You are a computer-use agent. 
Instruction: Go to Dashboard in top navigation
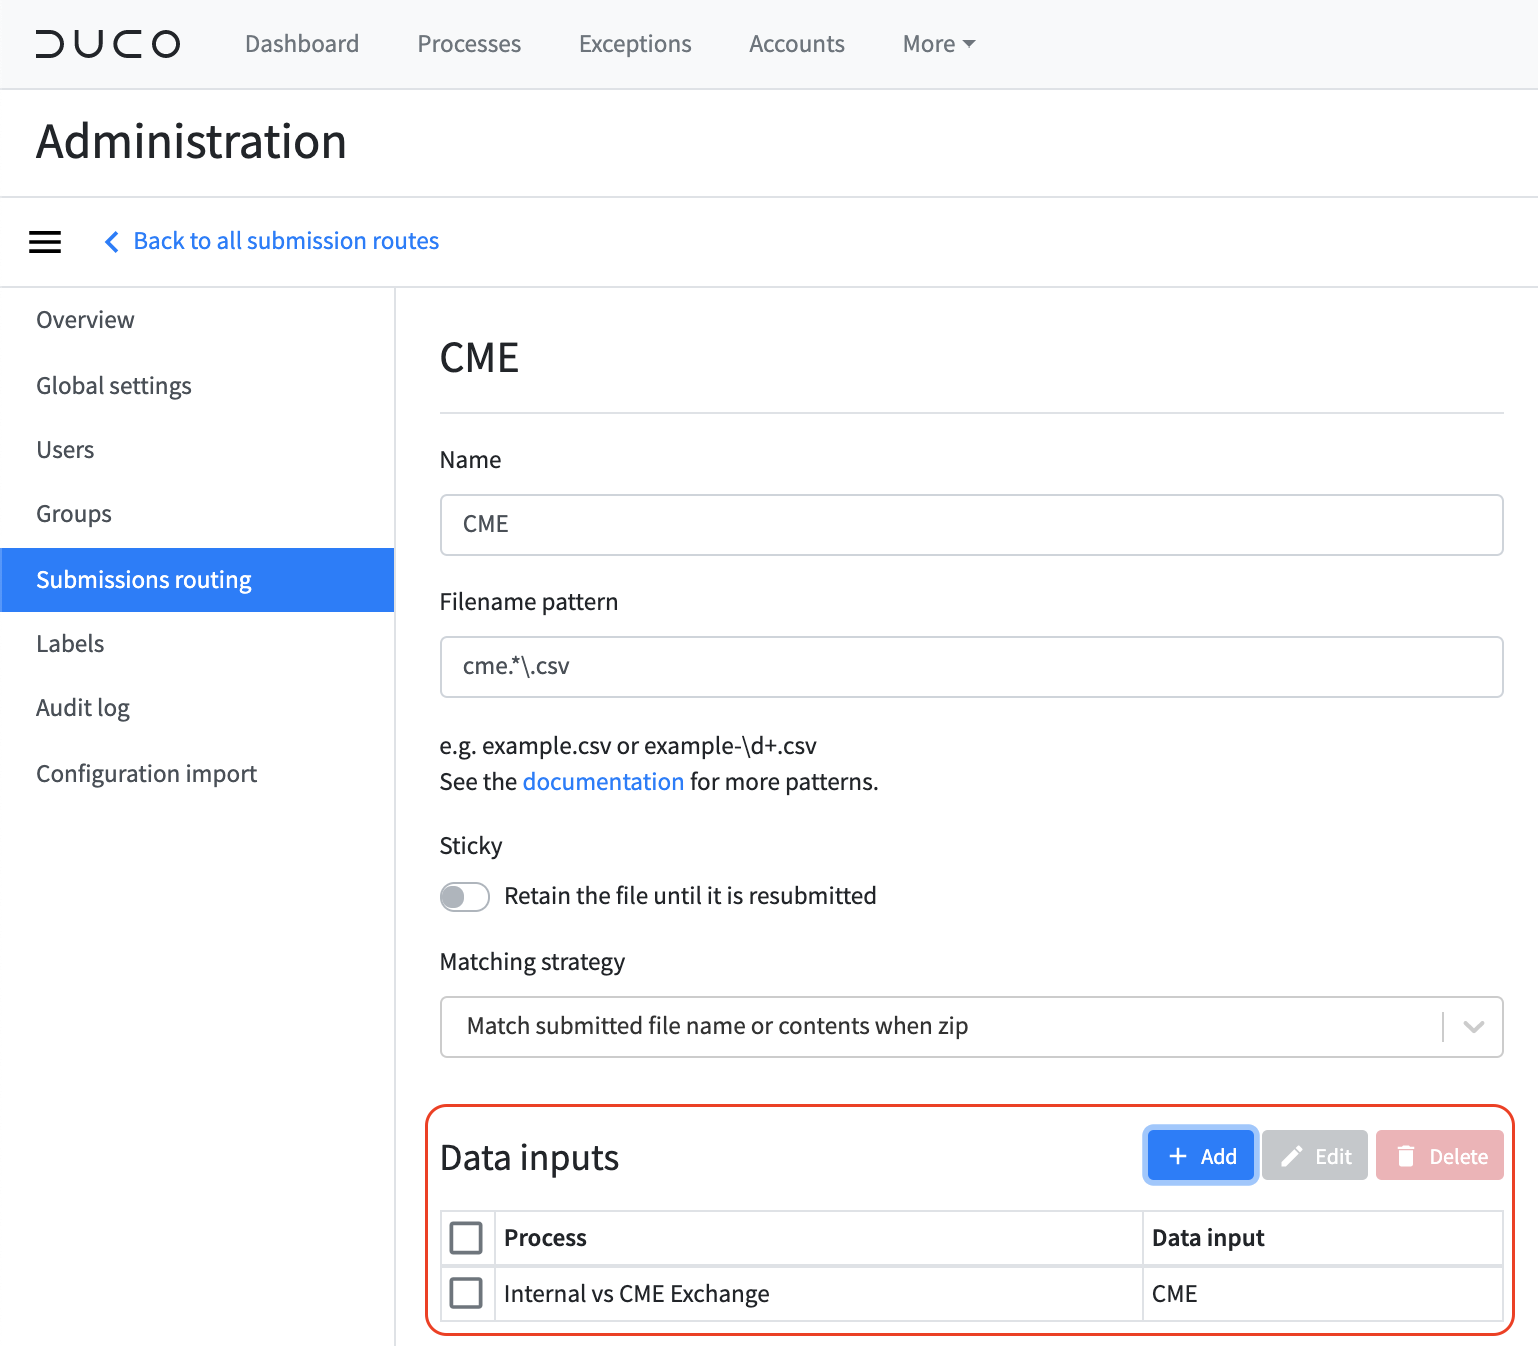[302, 44]
